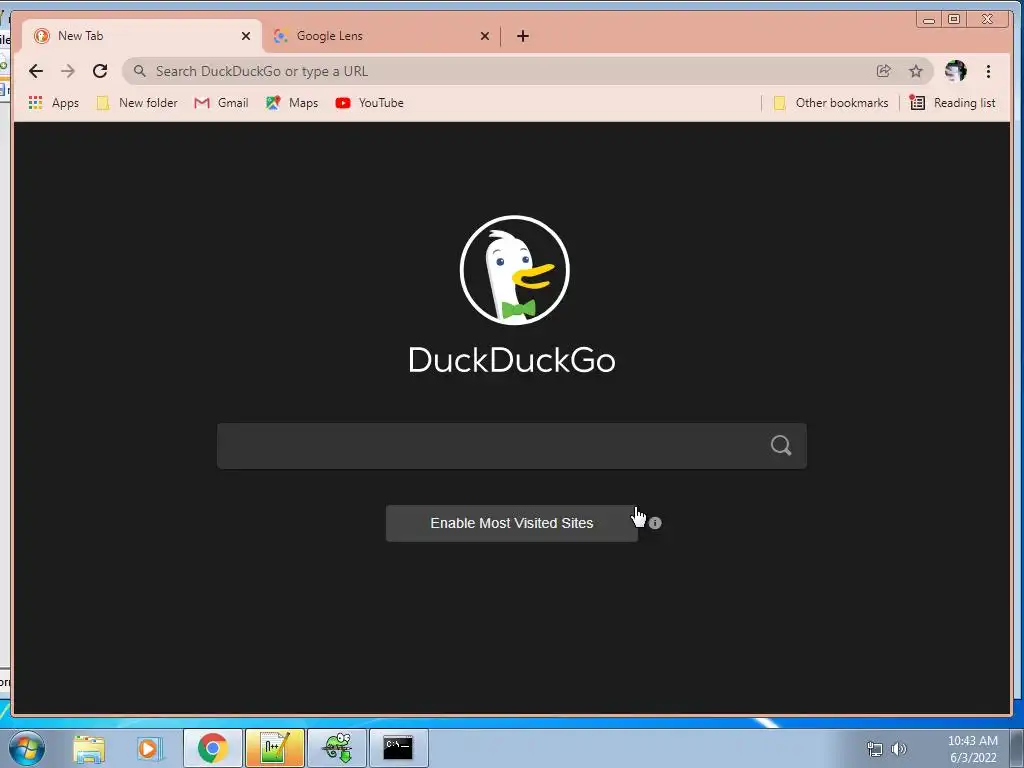Click the DuckDuckGo duck logo

pos(515,270)
